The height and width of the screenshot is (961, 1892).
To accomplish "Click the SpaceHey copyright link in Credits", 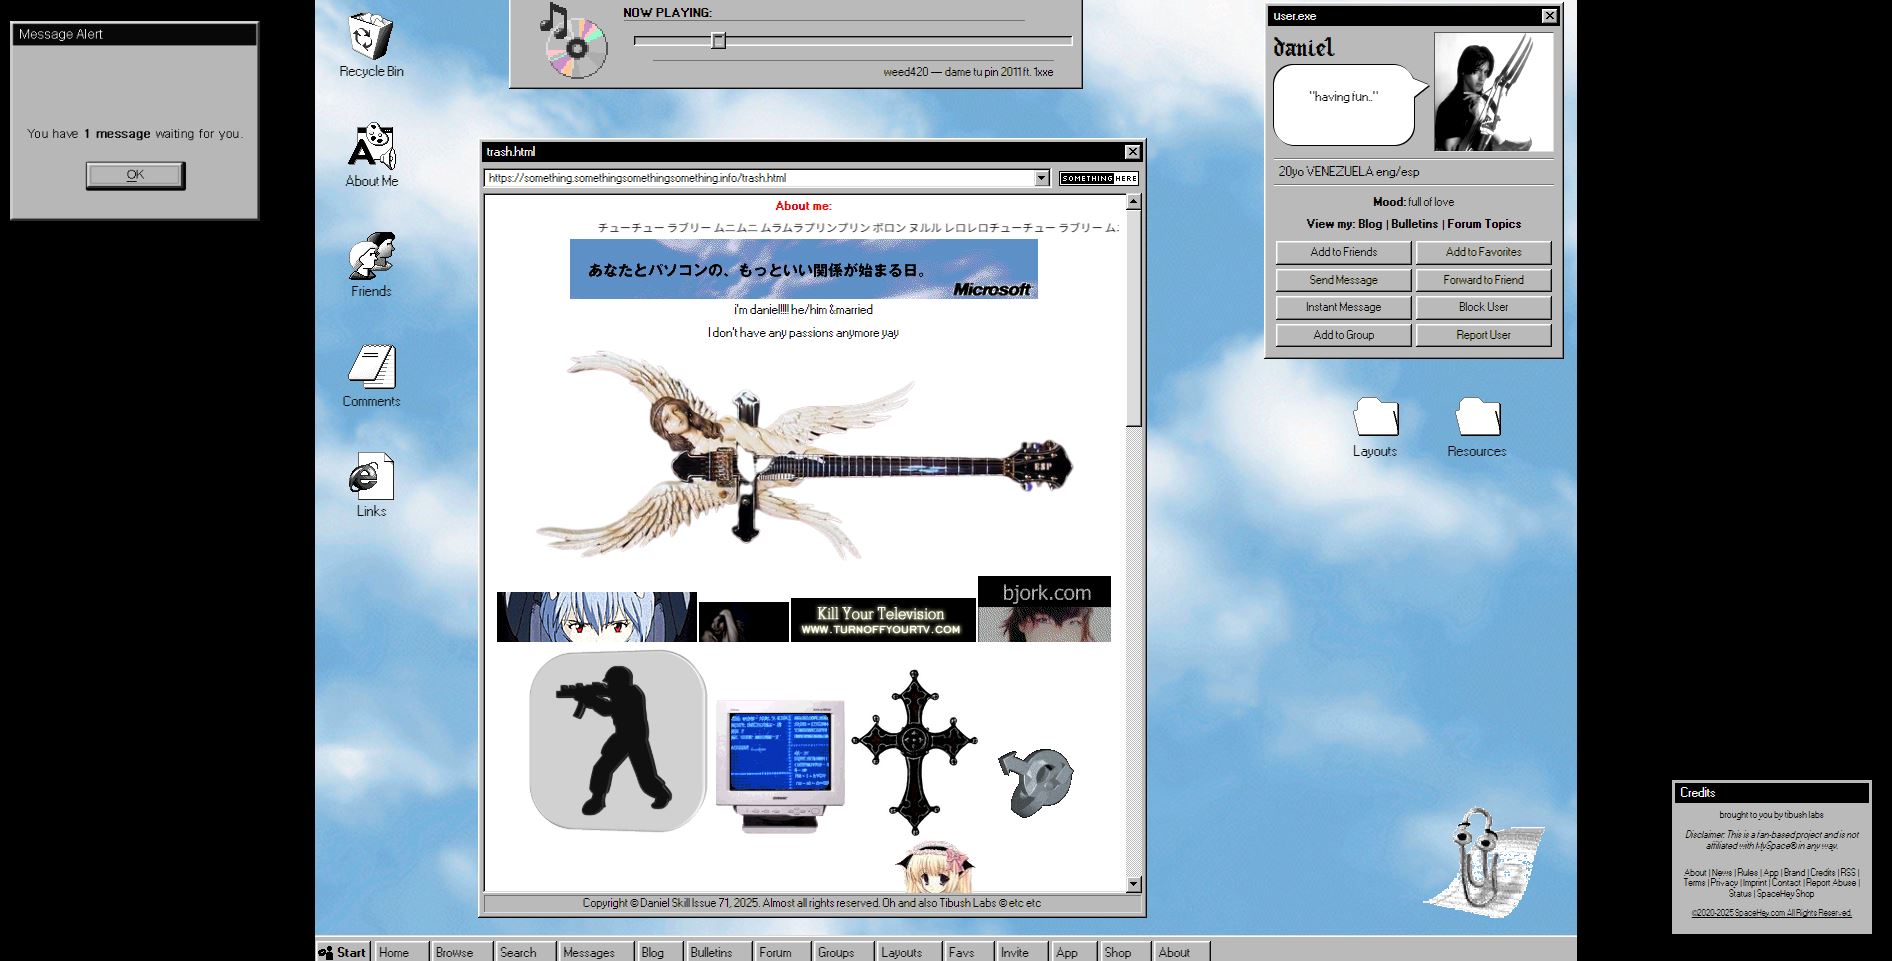I will tap(1771, 913).
